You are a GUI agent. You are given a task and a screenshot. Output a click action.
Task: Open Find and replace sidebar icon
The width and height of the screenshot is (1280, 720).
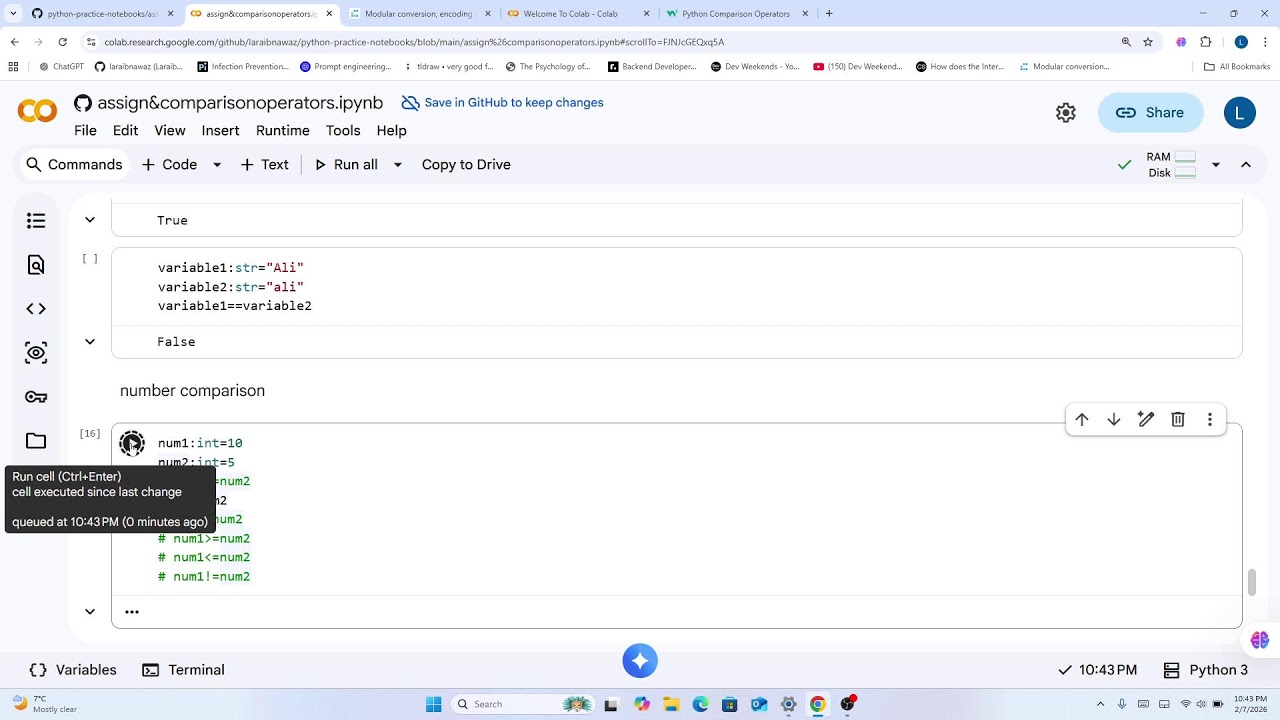tap(36, 265)
